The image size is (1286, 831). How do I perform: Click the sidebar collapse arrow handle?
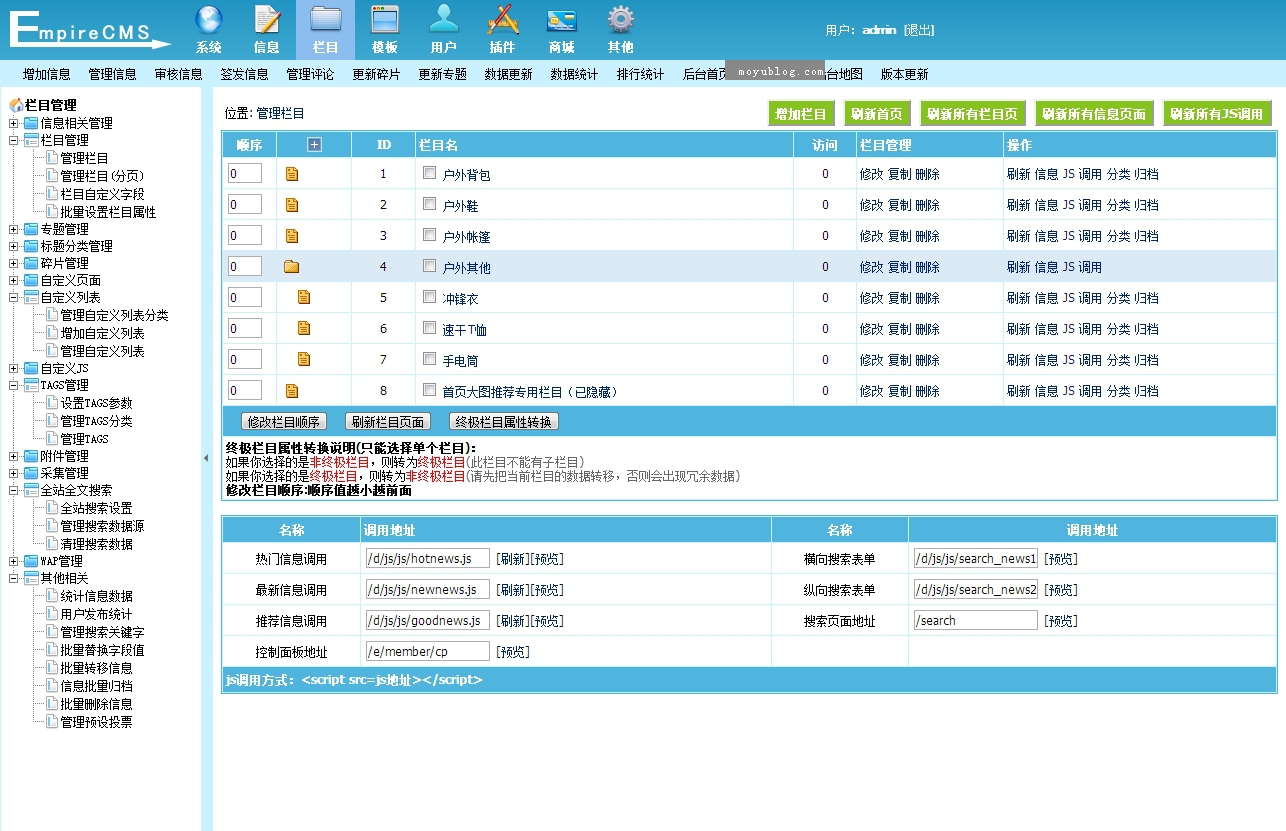[x=206, y=458]
